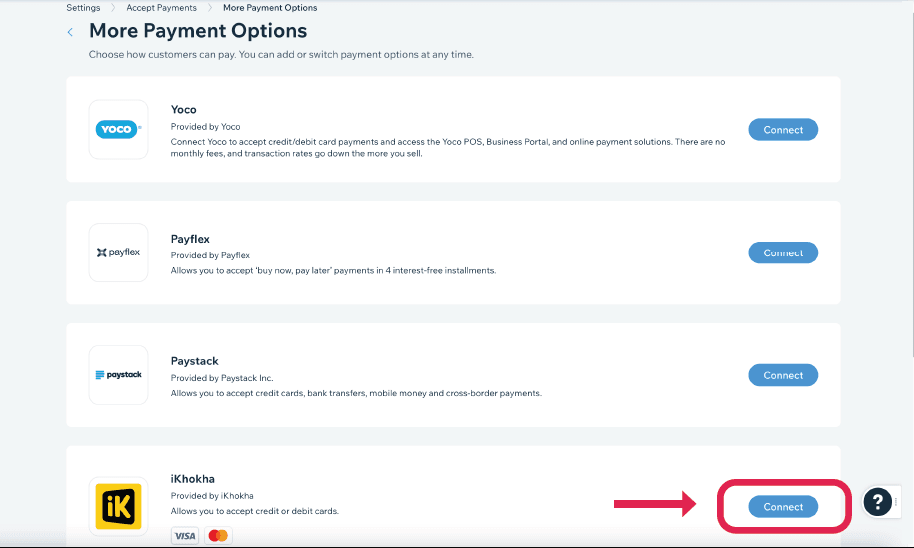Viewport: 914px width, 548px height.
Task: Click the More Payment Options heading
Action: 198,31
